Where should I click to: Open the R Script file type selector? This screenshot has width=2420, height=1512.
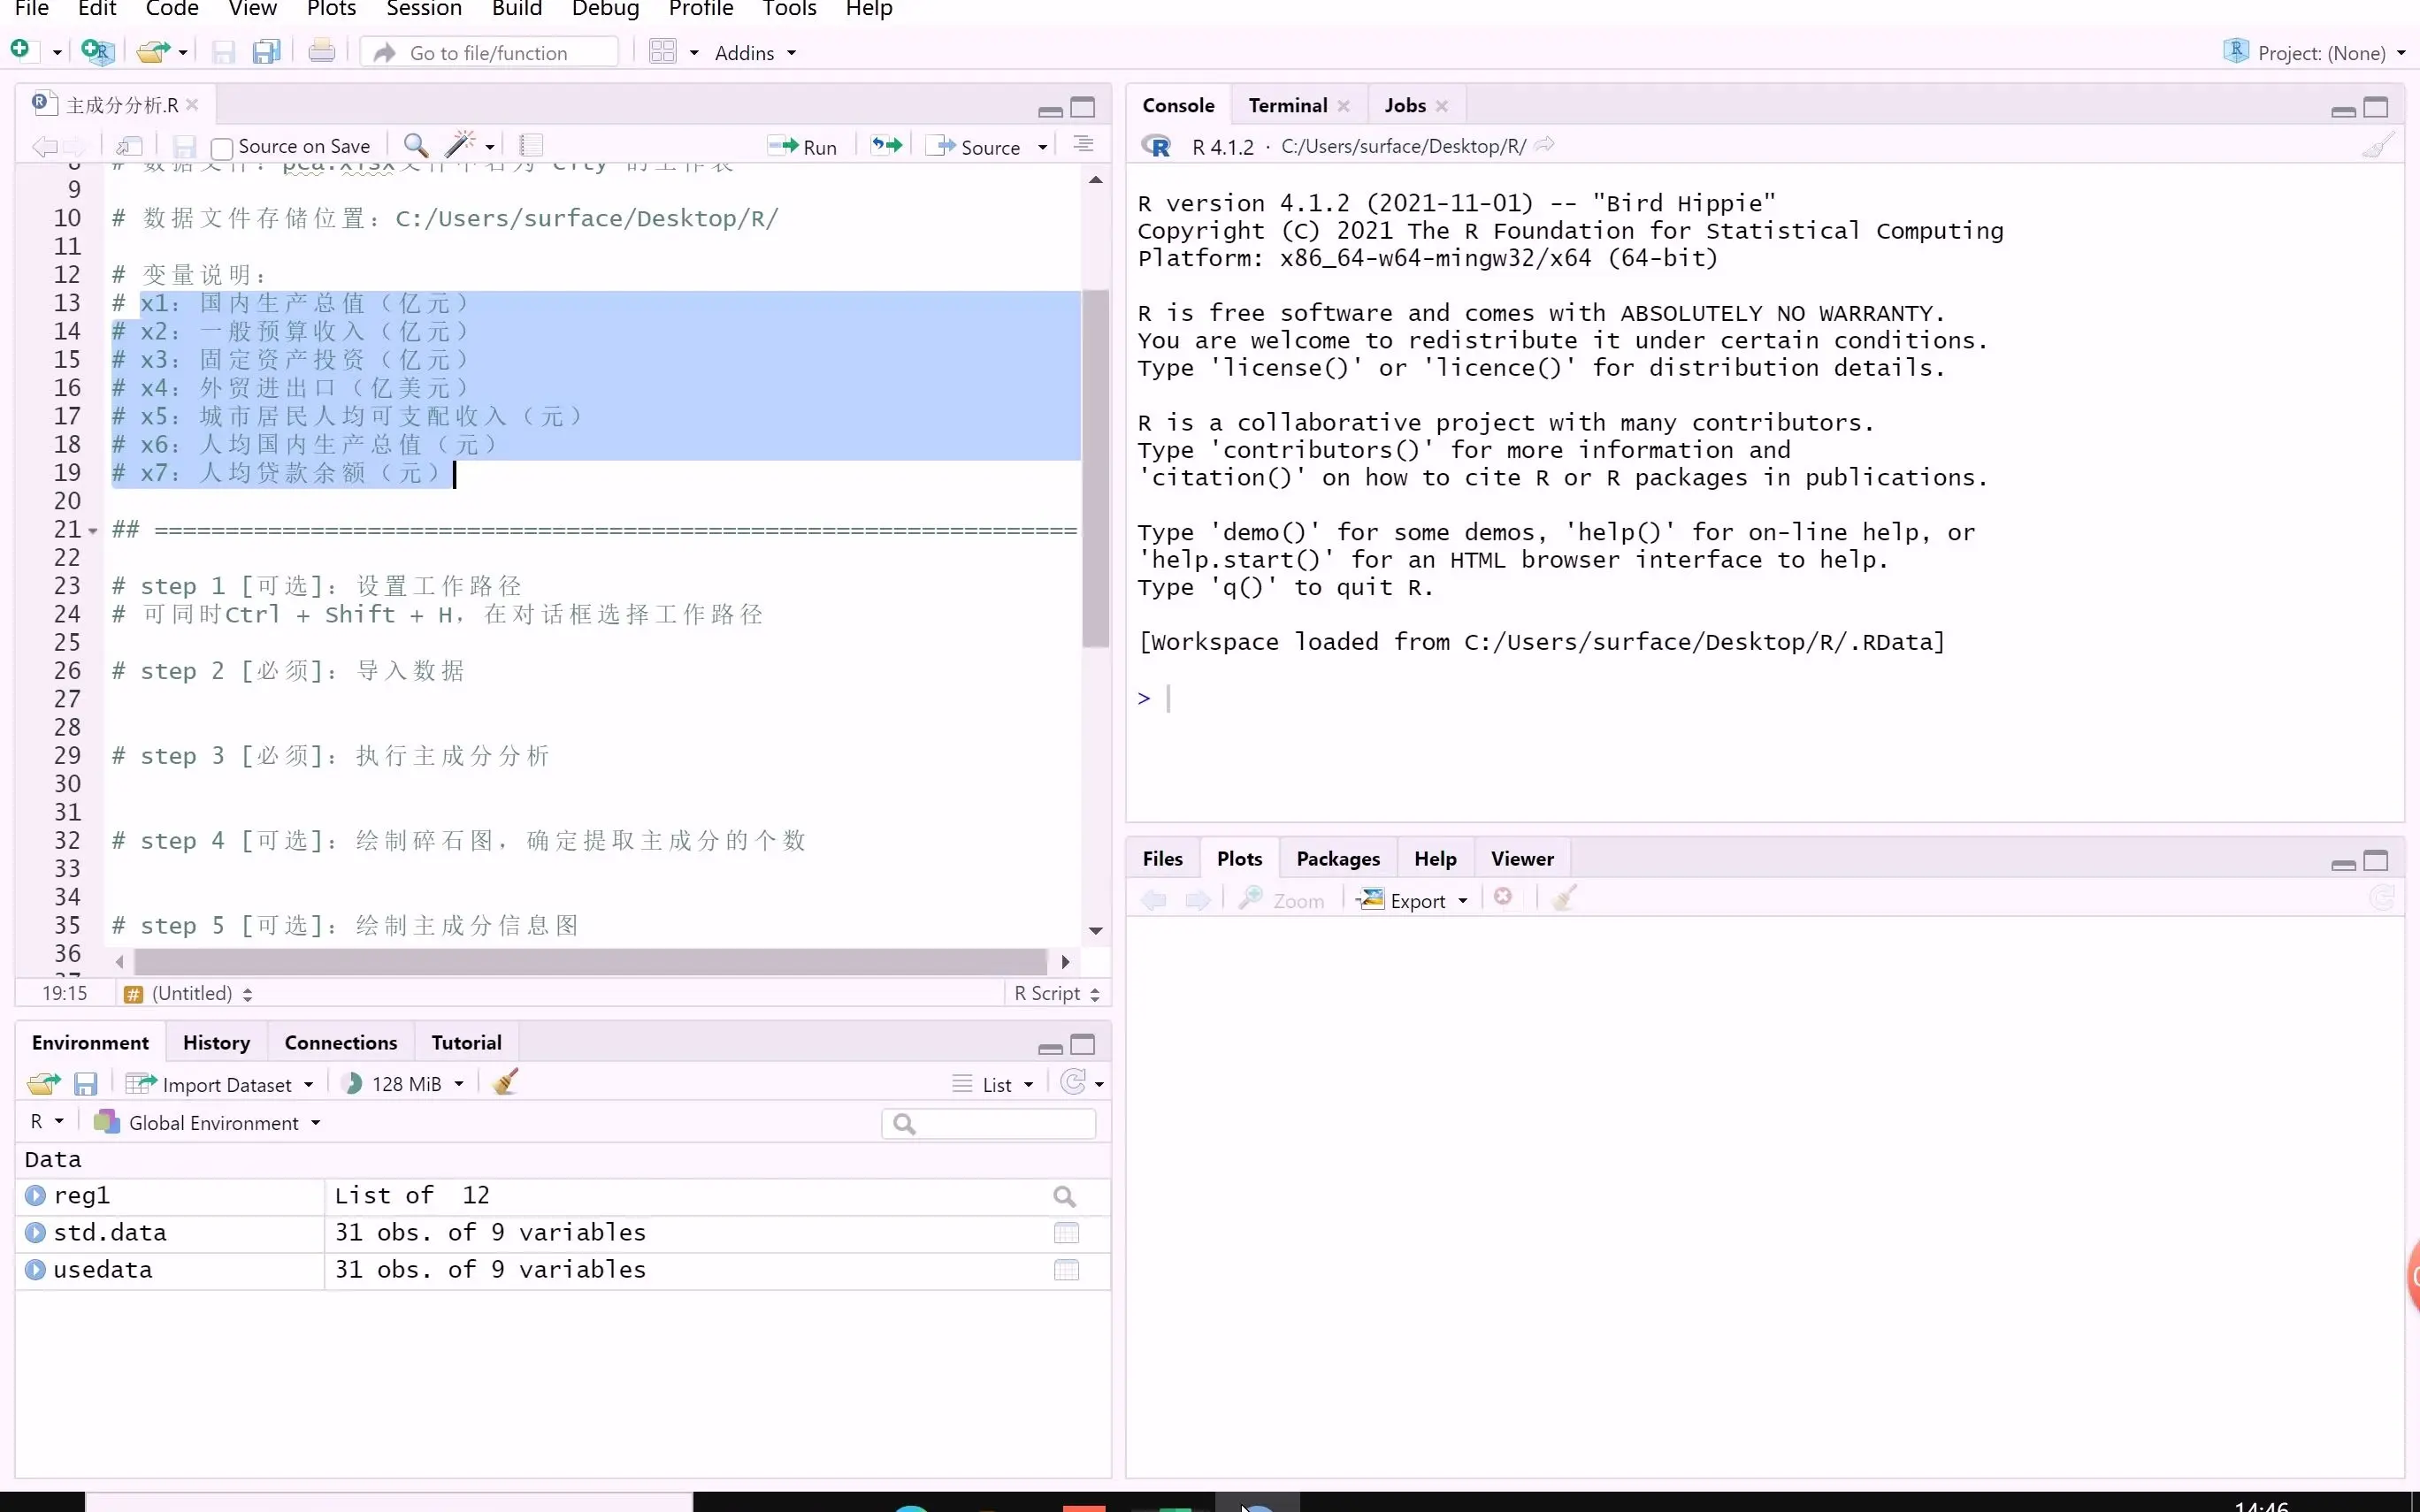click(1056, 993)
